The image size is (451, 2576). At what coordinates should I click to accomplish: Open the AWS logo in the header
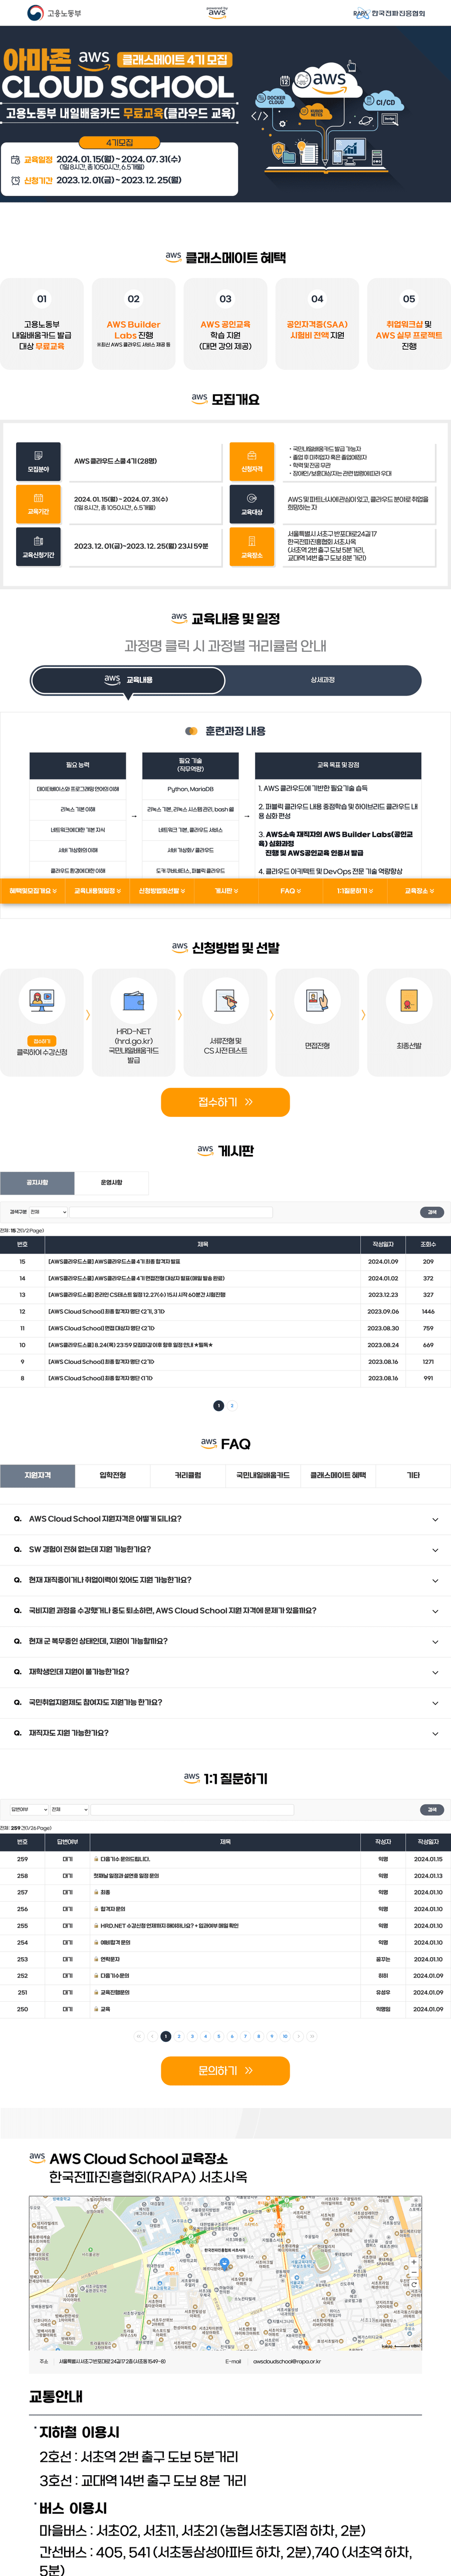(x=217, y=12)
